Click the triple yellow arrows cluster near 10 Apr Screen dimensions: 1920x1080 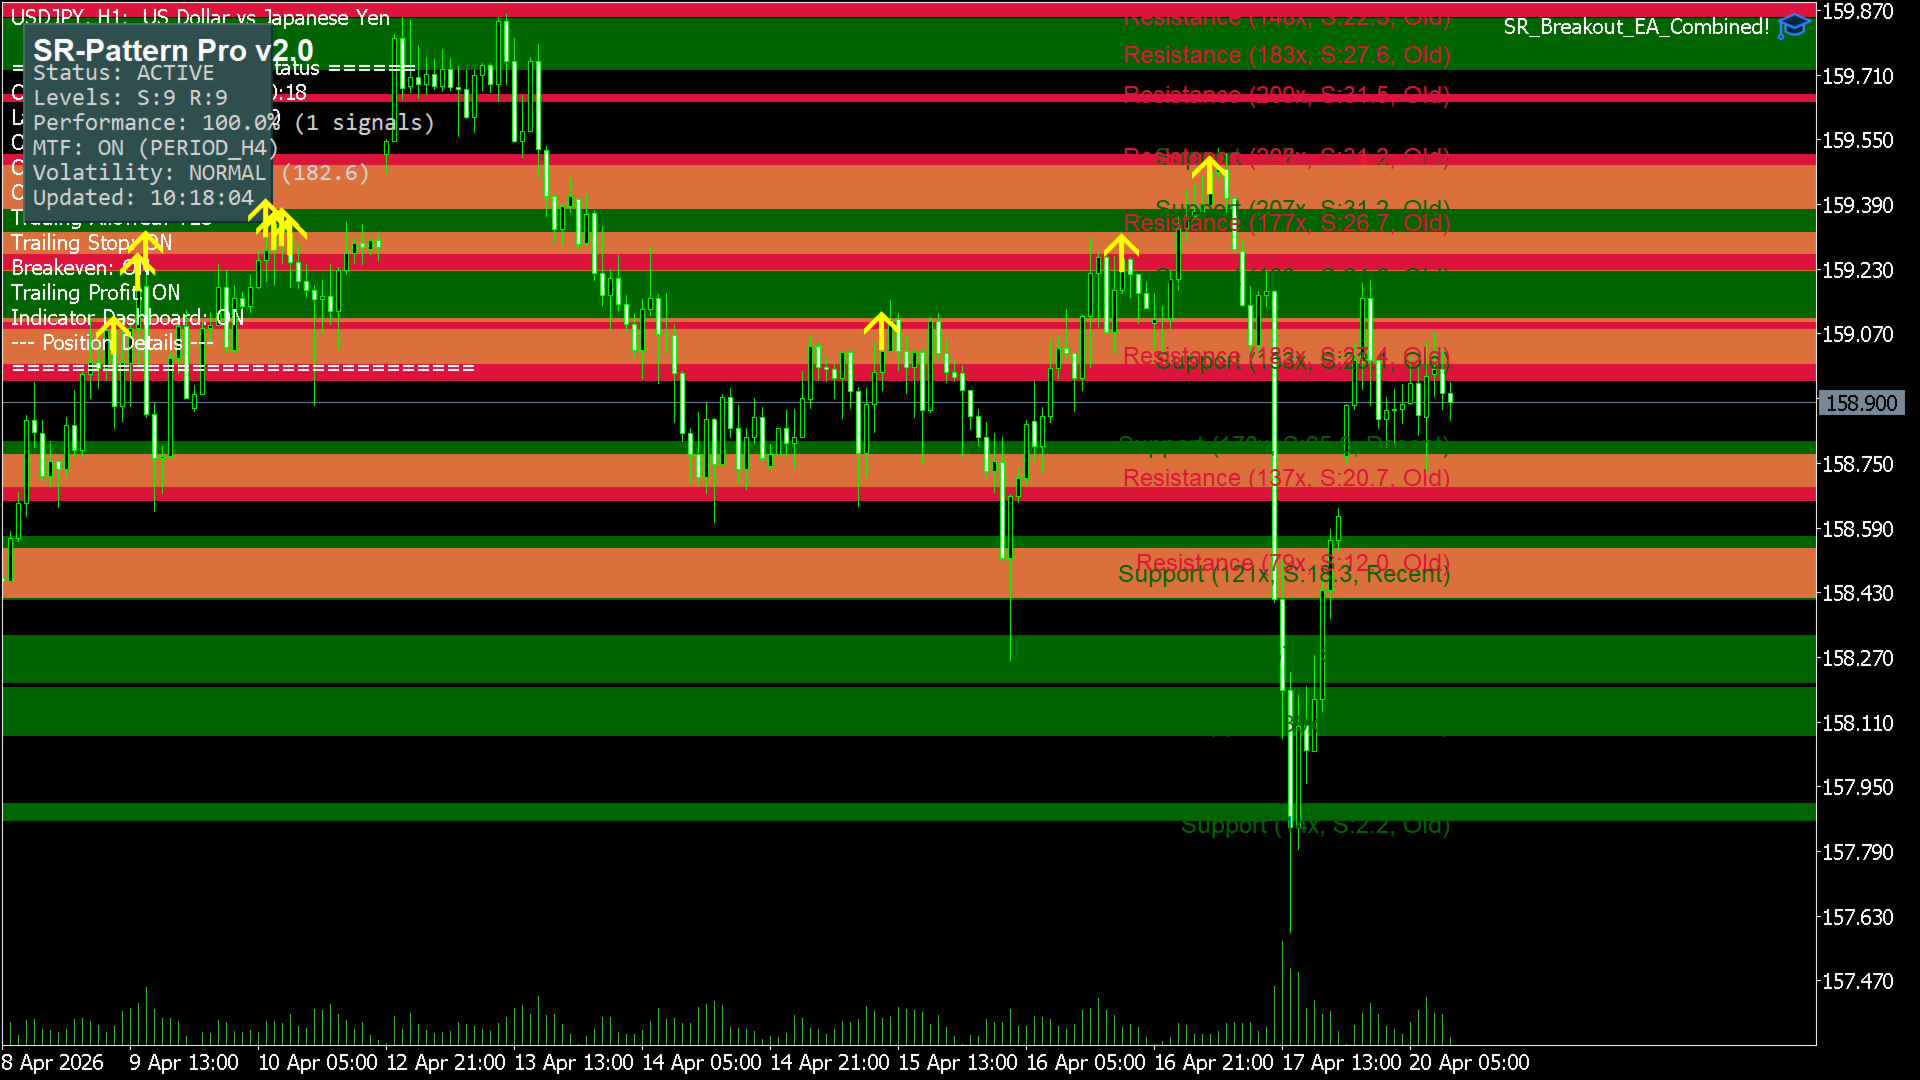pyautogui.click(x=278, y=226)
